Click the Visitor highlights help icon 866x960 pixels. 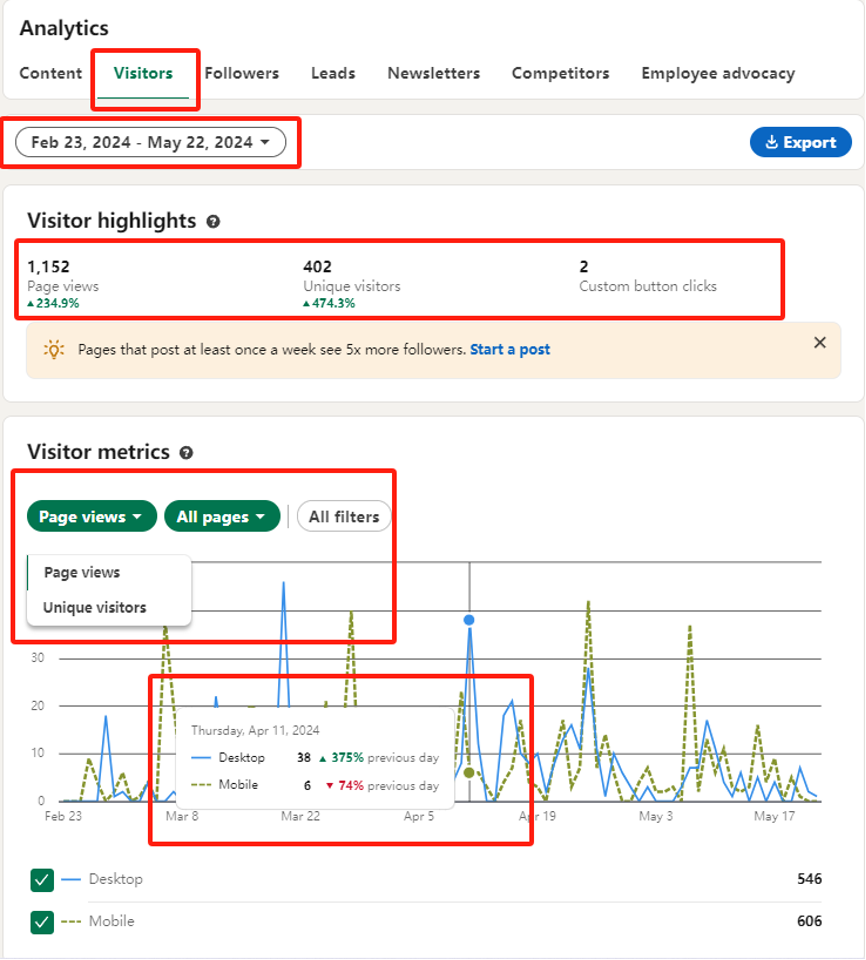(213, 222)
